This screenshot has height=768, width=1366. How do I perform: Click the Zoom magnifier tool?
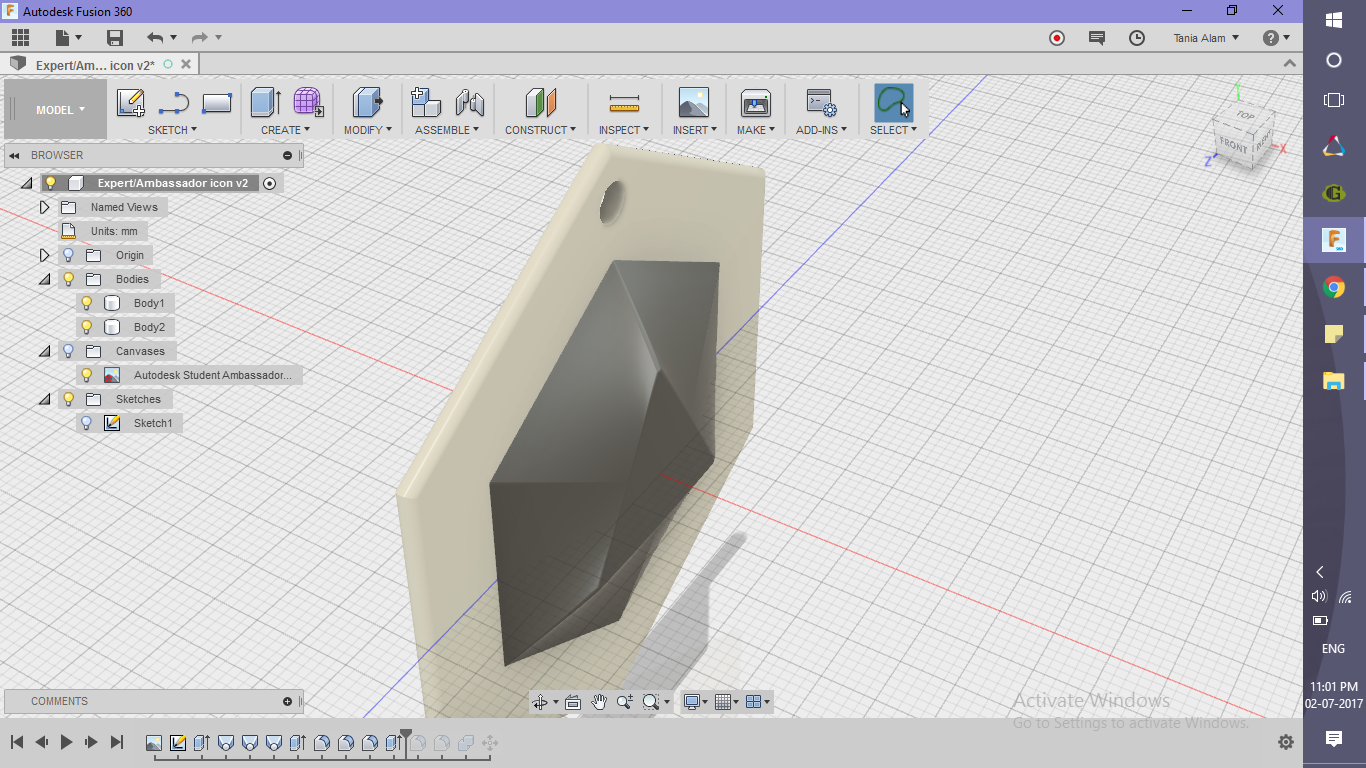click(625, 702)
